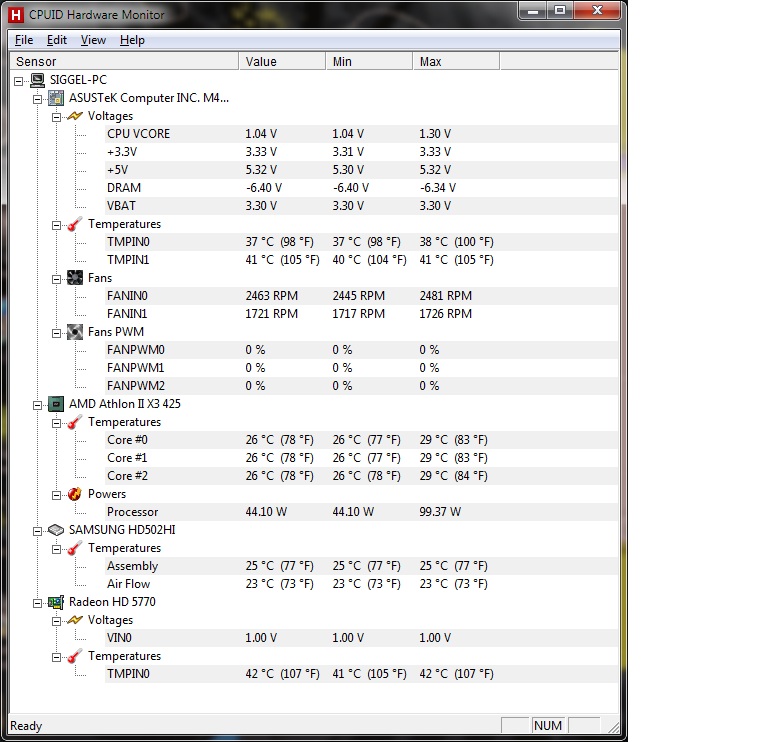Collapse the Radeon HD 5770 node
Screen dimensions: 768x742
click(x=37, y=603)
